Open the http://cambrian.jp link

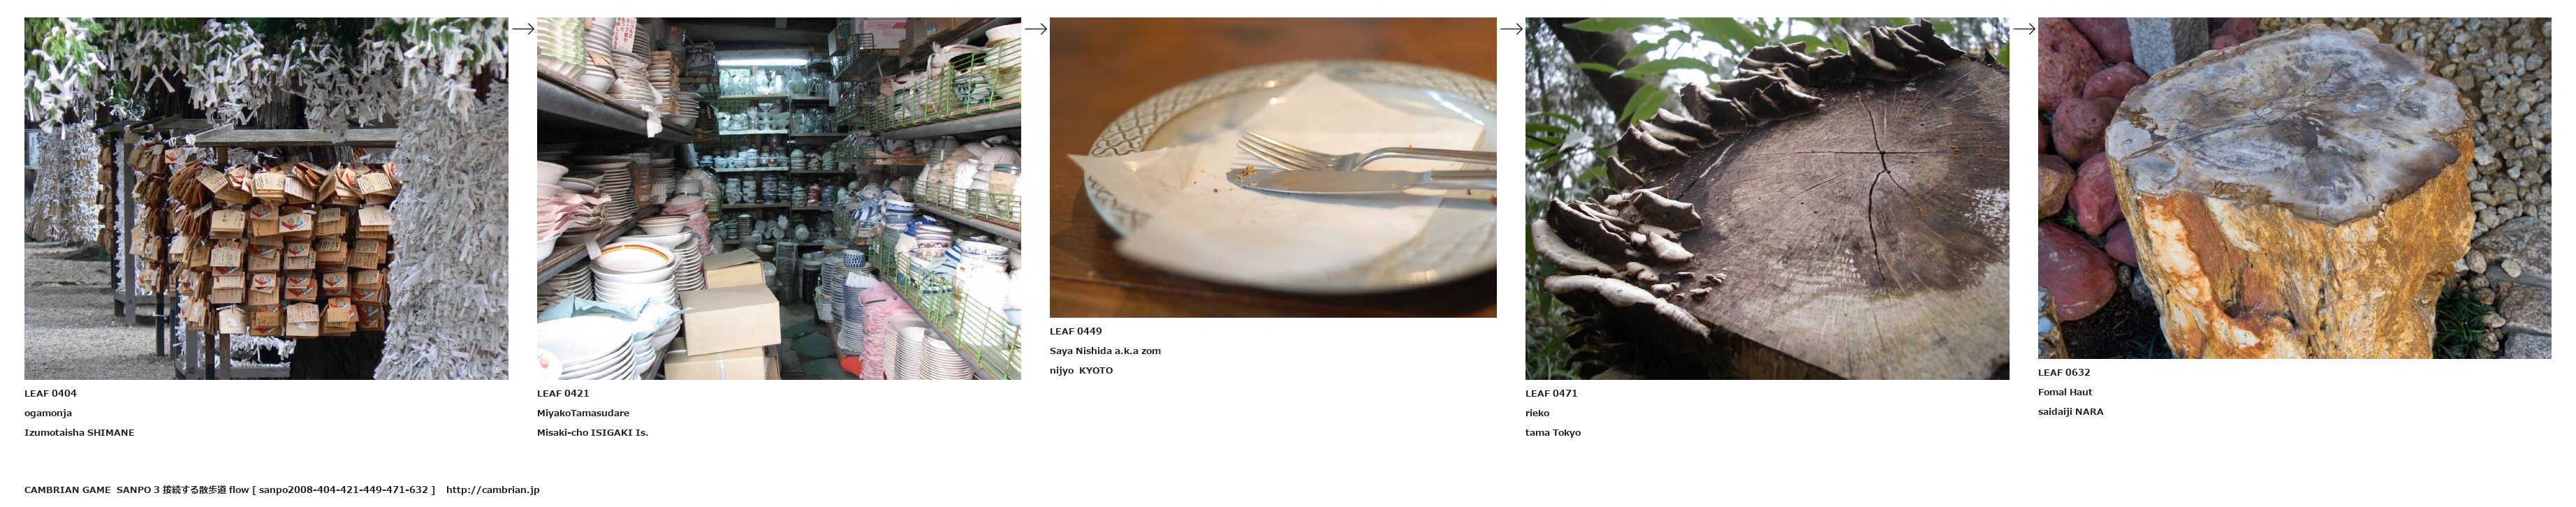click(493, 490)
